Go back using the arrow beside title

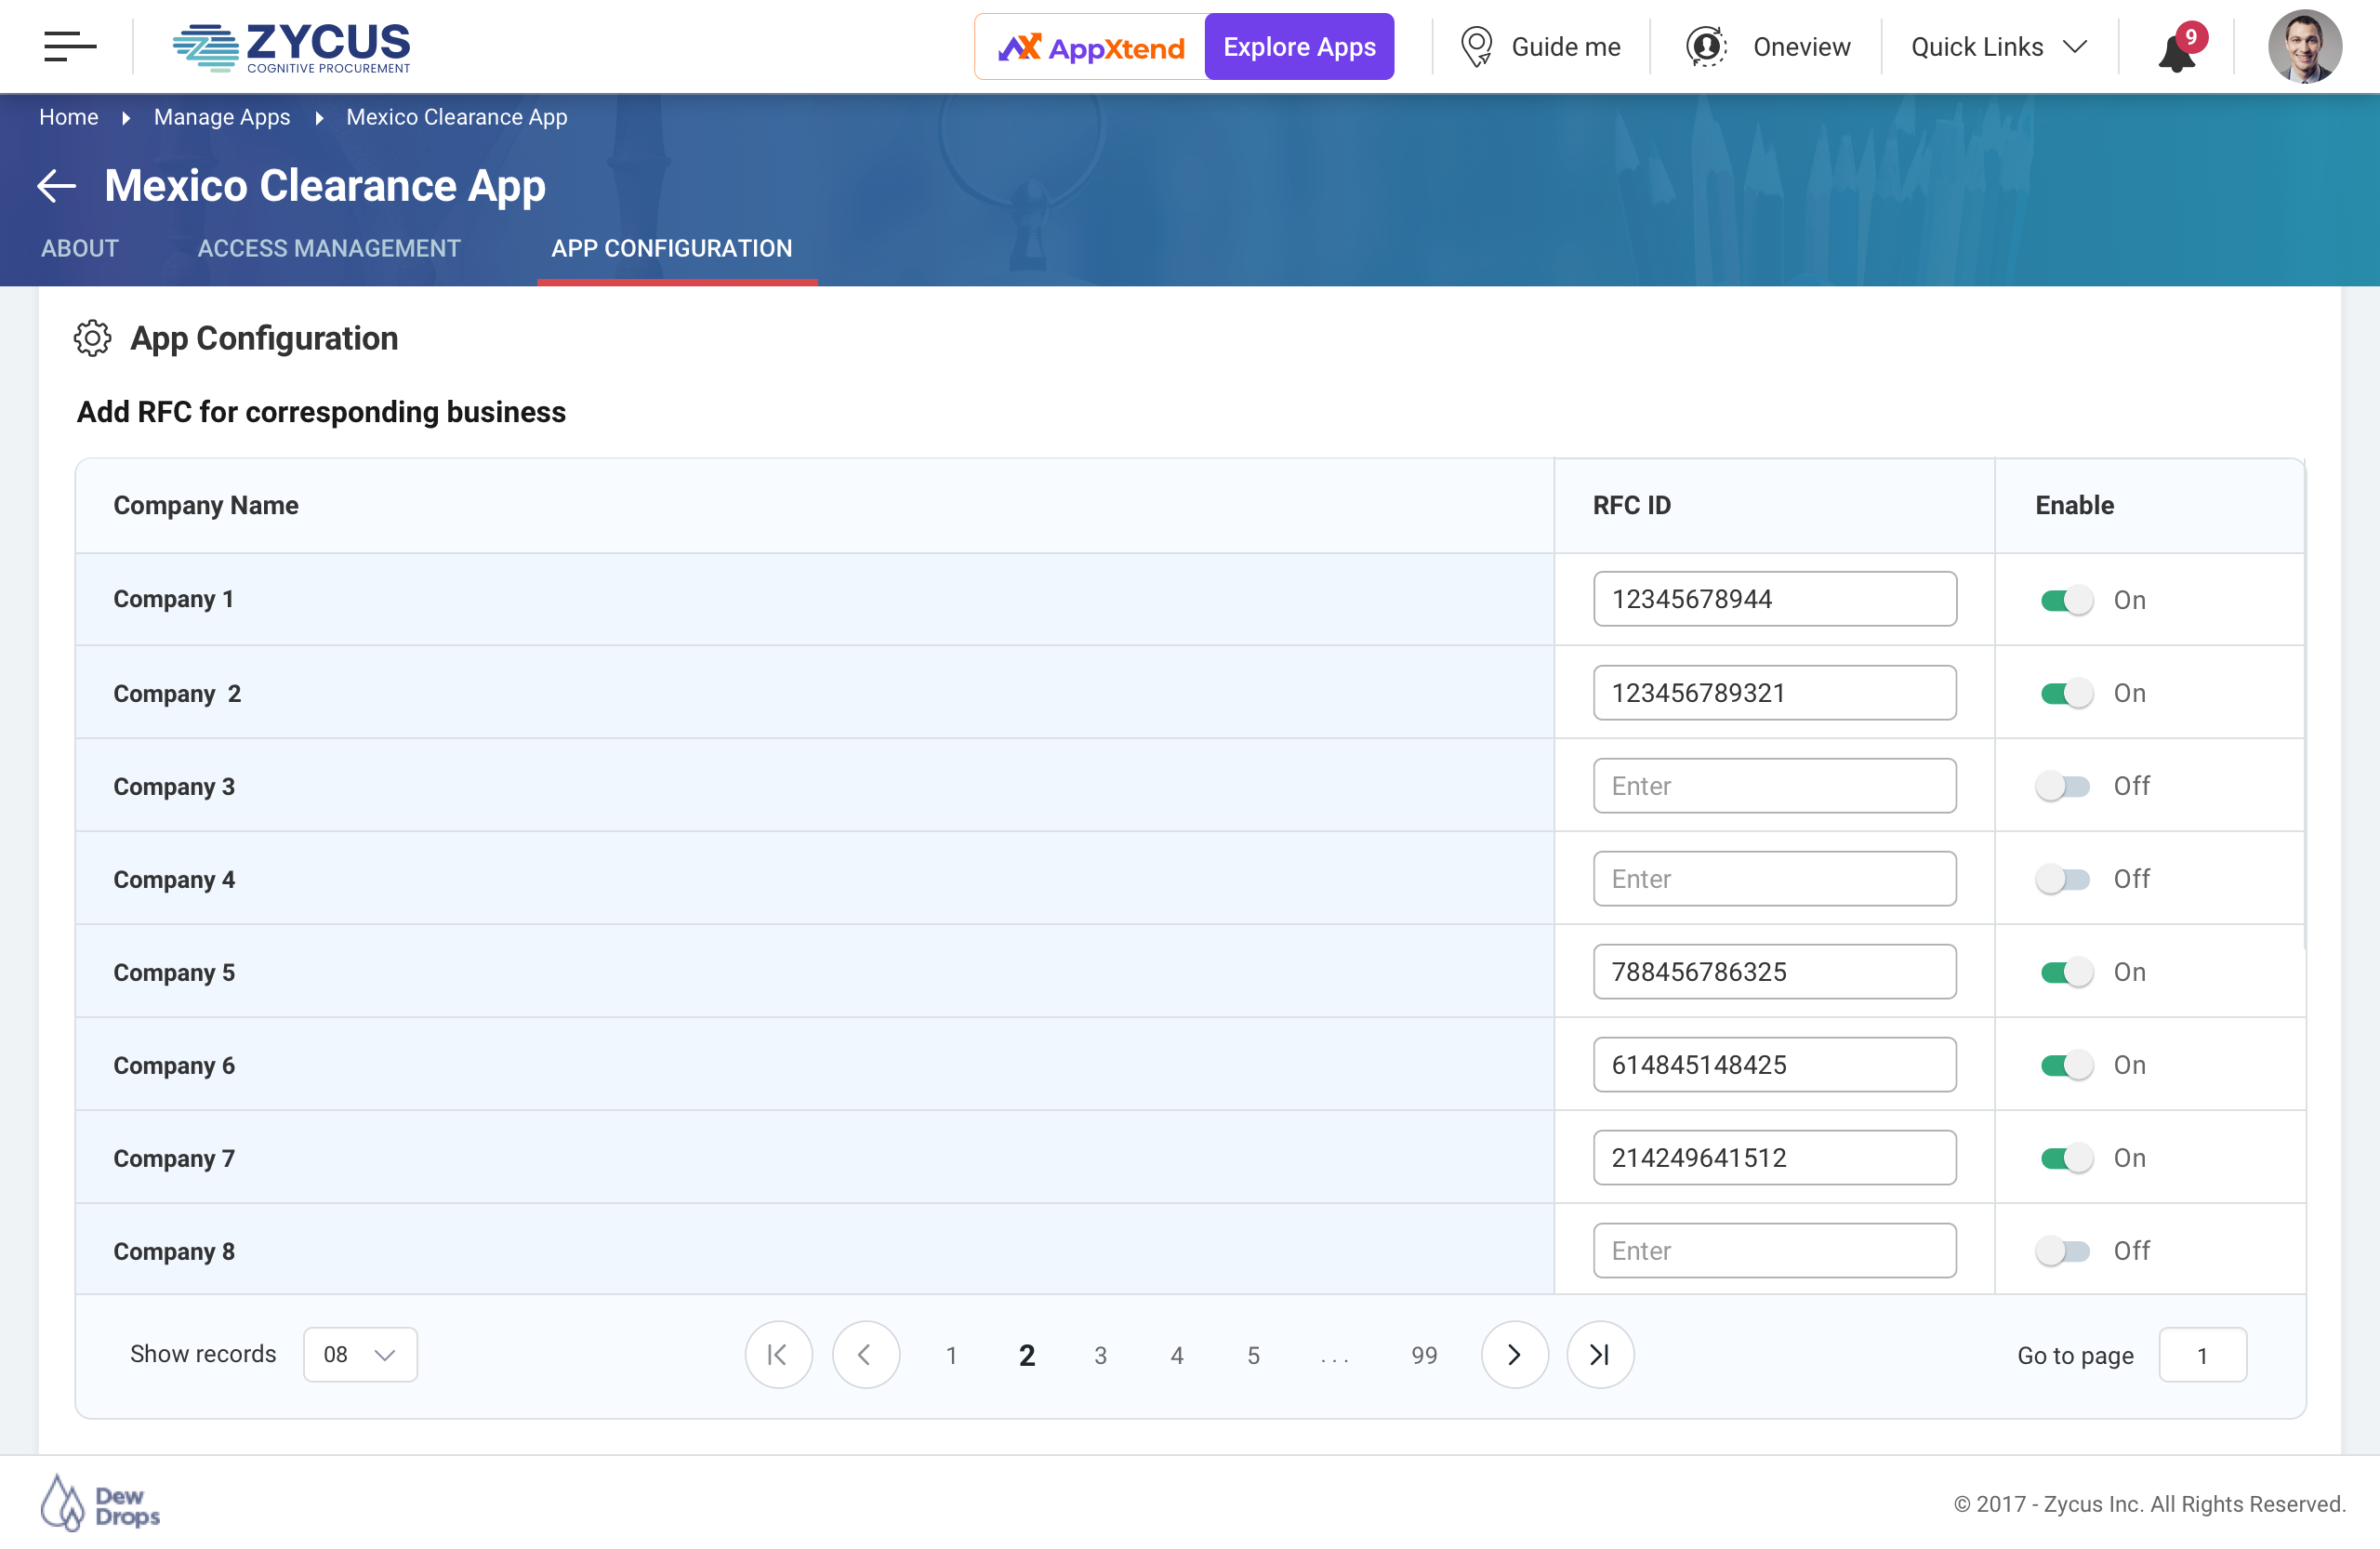(57, 186)
